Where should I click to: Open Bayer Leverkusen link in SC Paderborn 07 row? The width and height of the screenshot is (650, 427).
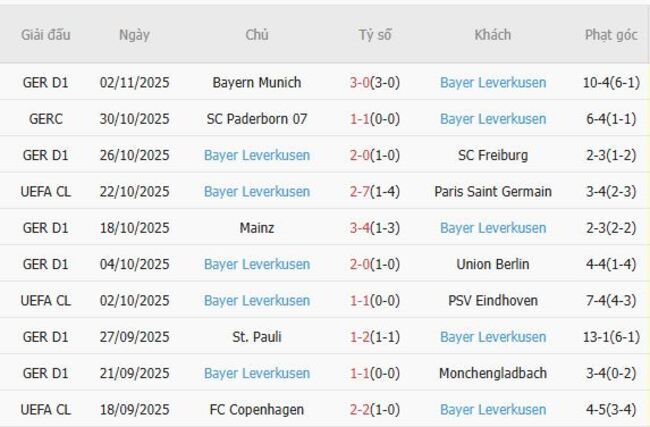pyautogui.click(x=493, y=119)
